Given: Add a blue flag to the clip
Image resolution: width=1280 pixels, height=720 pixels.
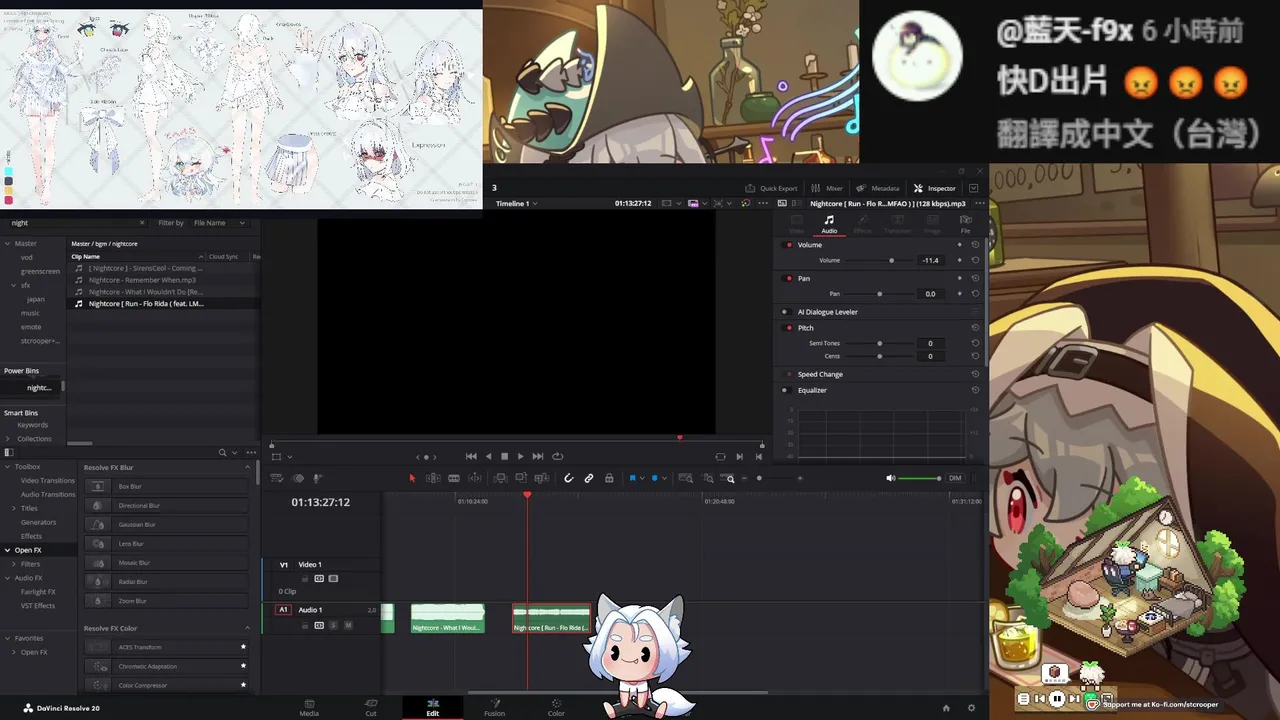Looking at the screenshot, I should coord(632,478).
